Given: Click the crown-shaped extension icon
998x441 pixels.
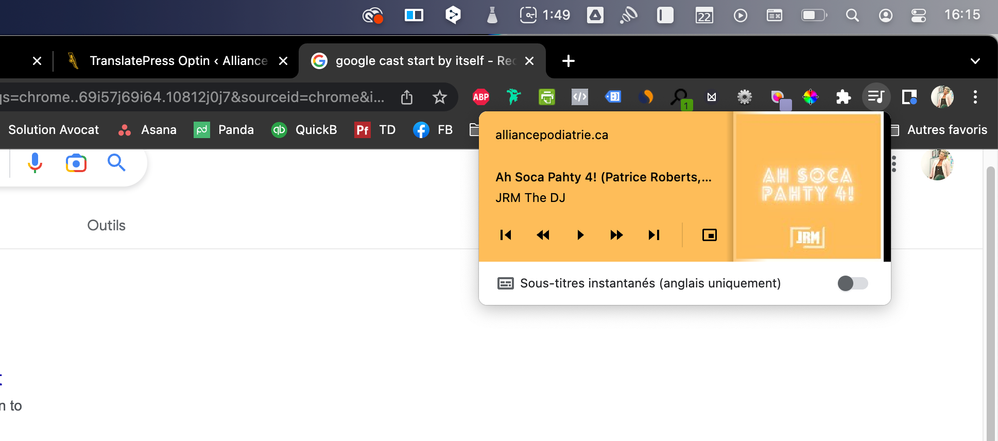Looking at the screenshot, I should [712, 97].
